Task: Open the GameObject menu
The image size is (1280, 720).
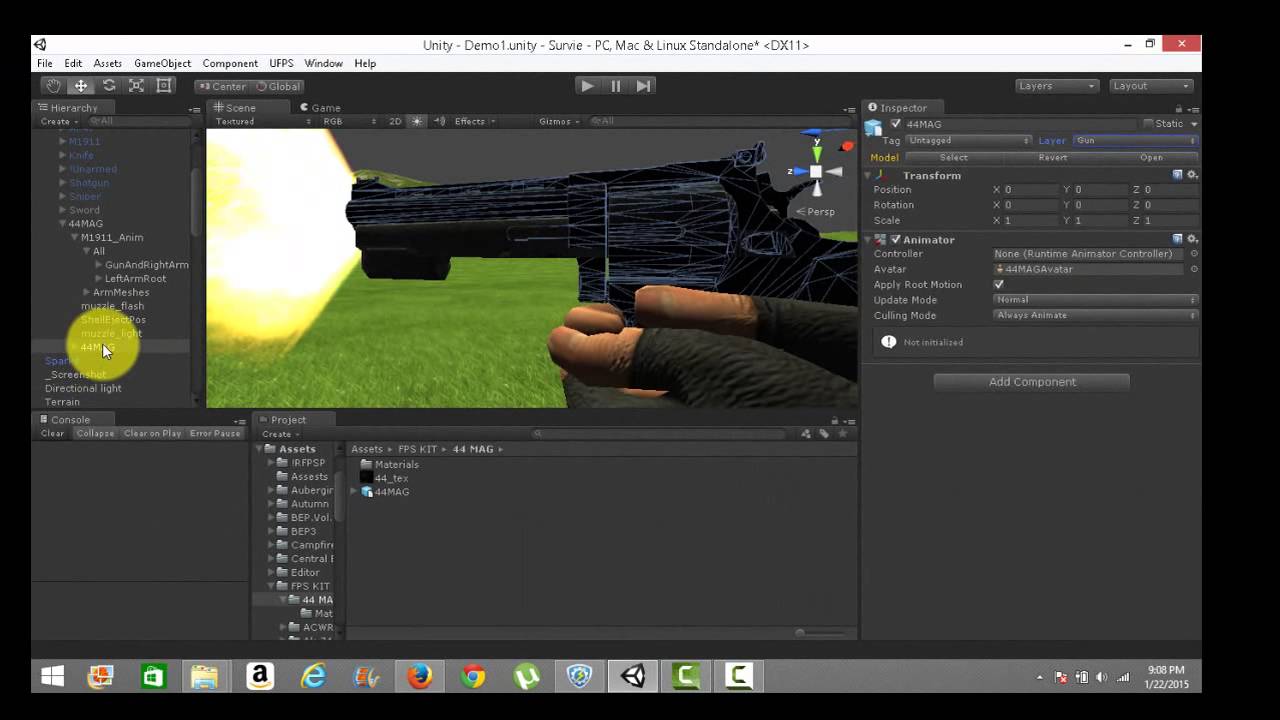Action: click(x=162, y=63)
